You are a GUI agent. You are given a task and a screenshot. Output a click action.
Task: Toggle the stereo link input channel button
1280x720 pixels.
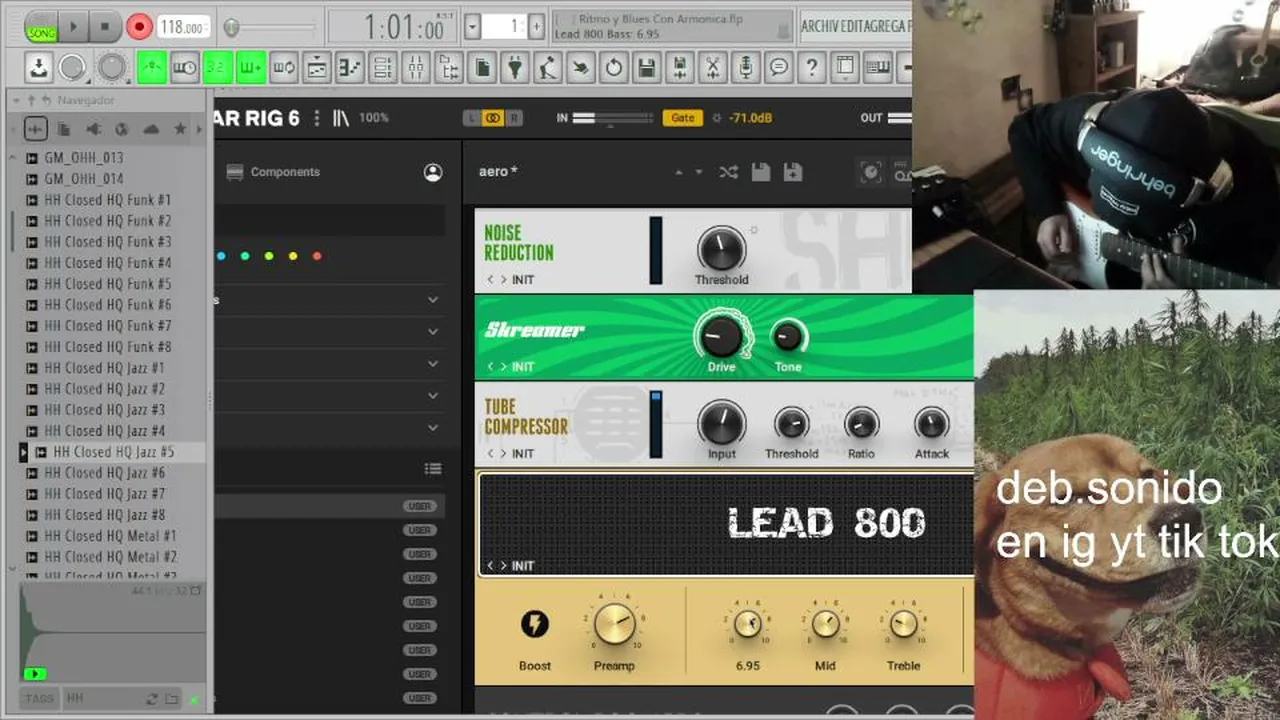point(493,118)
